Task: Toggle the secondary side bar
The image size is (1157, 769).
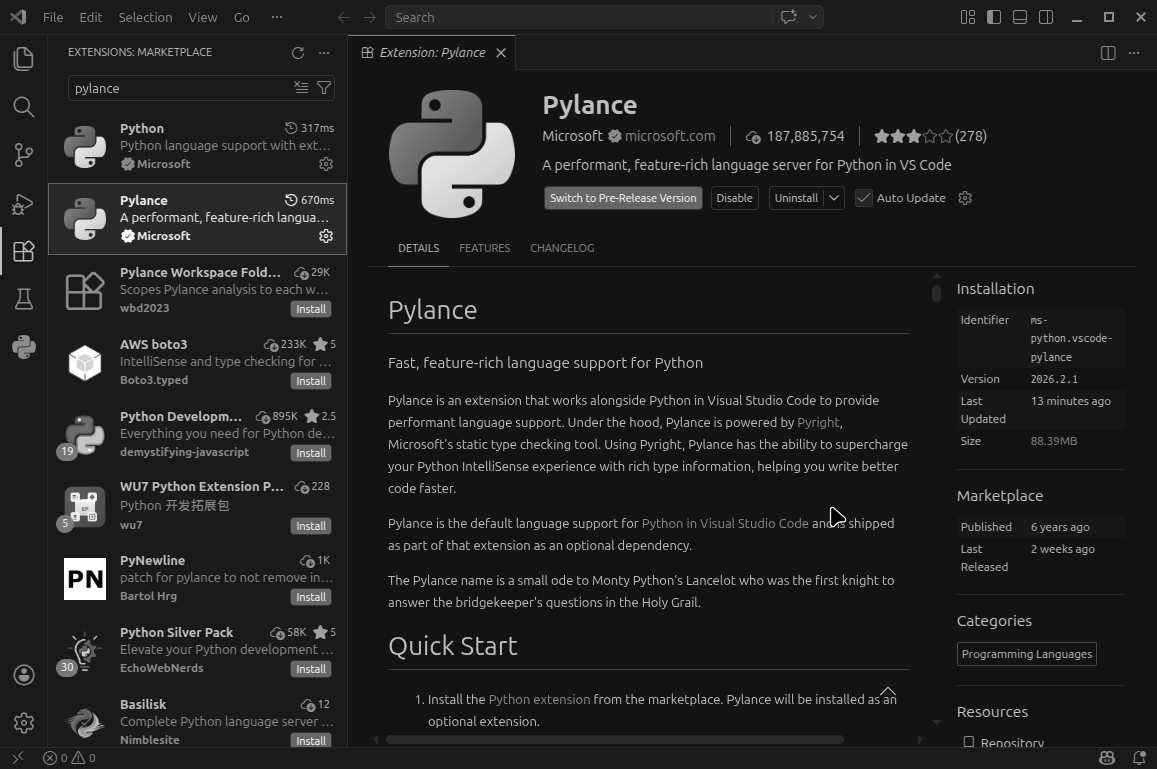Action: pos(1046,17)
